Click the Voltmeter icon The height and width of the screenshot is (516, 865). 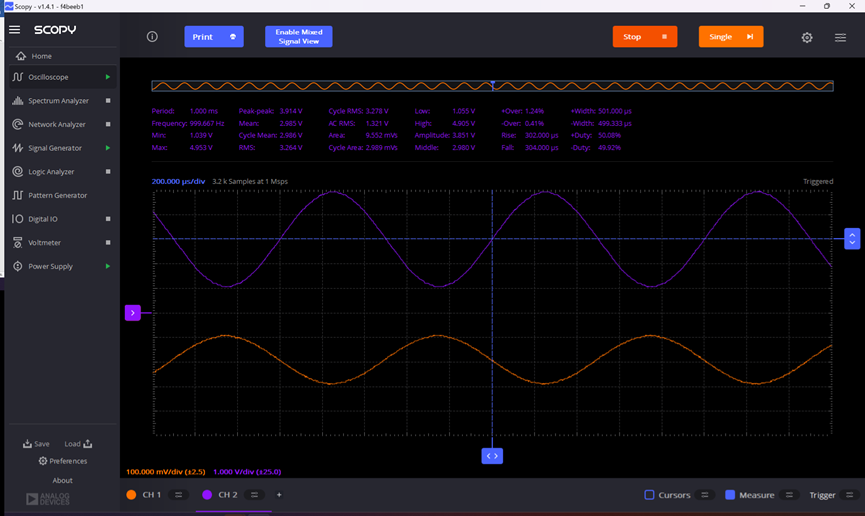pos(18,243)
